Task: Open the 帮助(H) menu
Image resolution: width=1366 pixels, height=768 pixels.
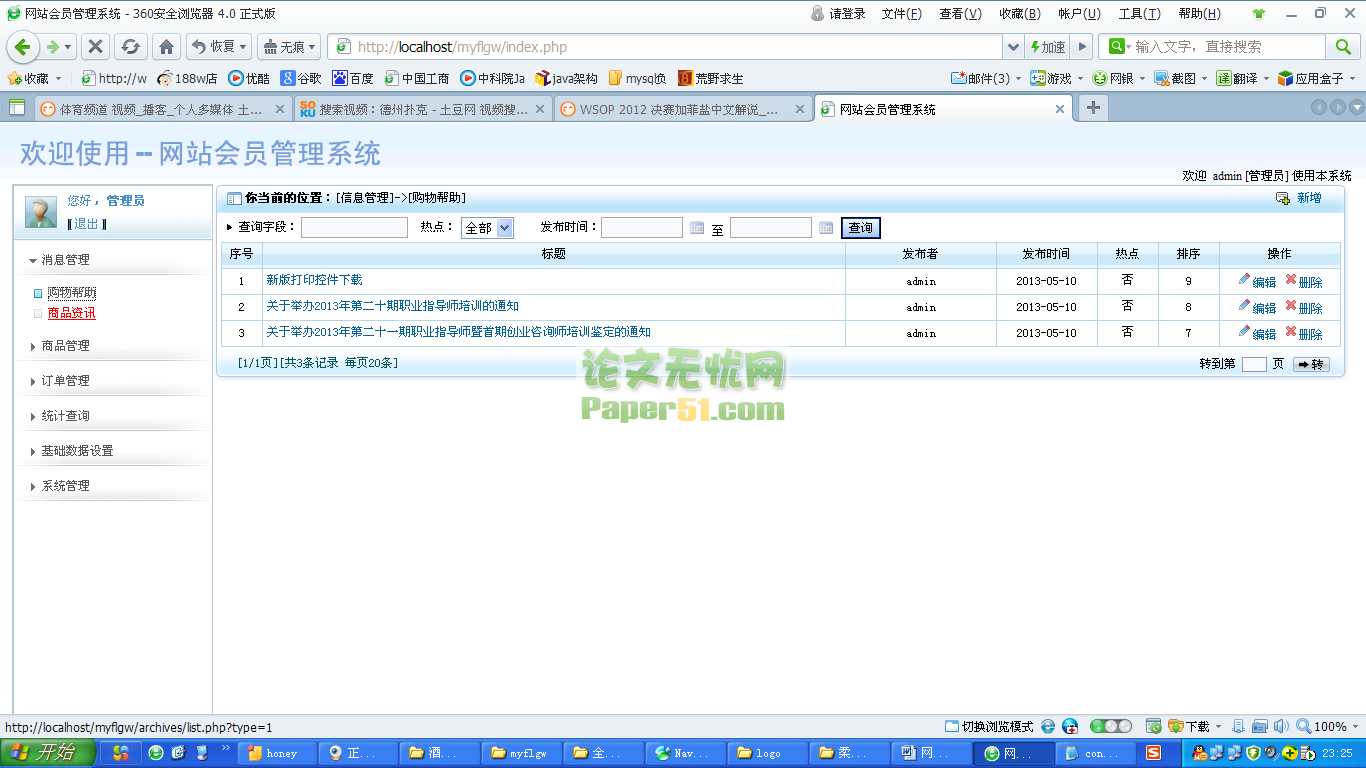Action: click(x=1199, y=14)
